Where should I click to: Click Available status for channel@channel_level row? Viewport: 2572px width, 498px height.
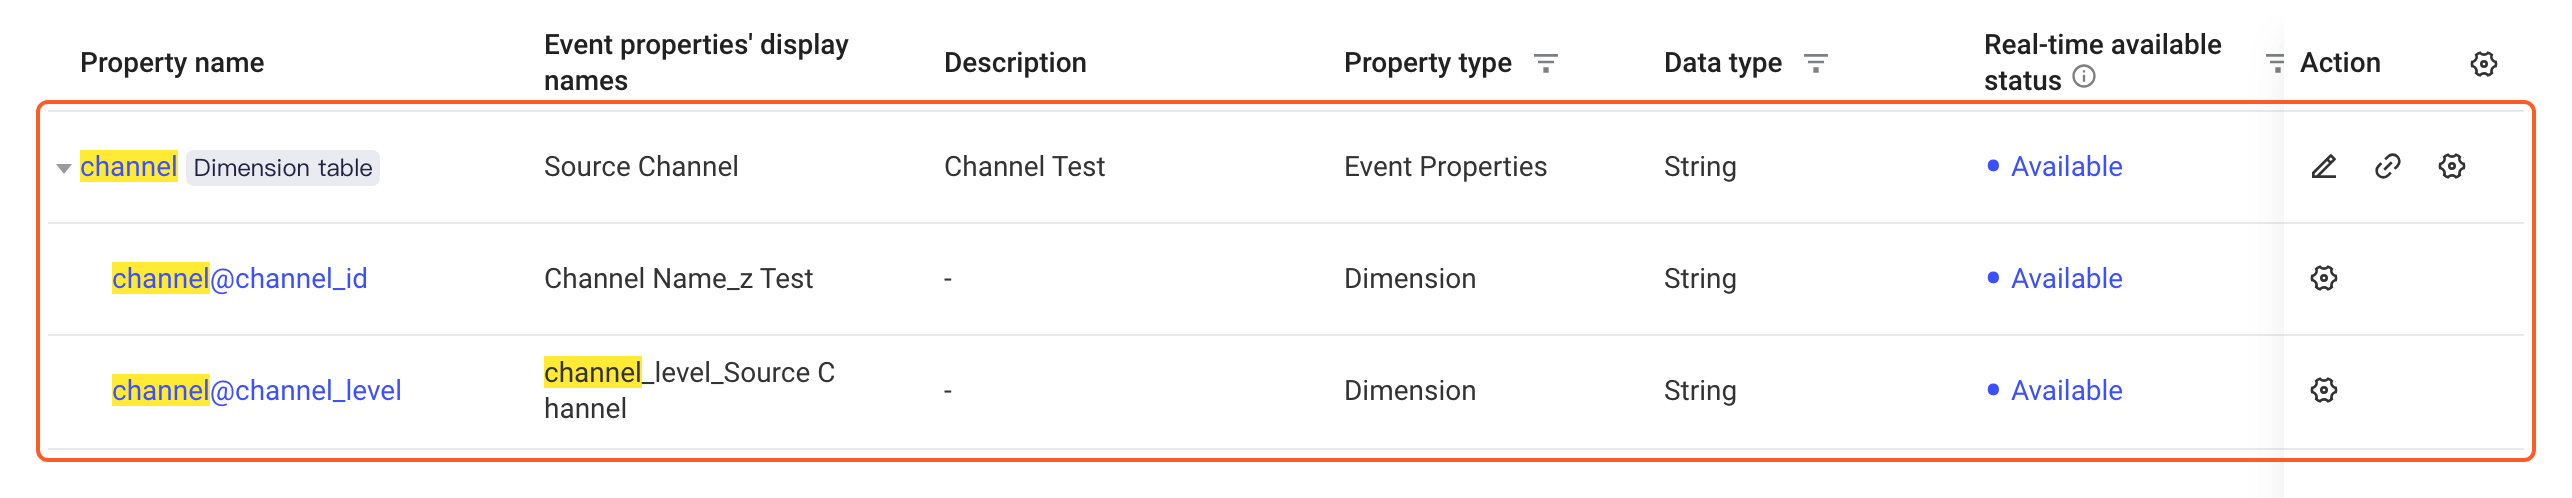coord(2055,390)
